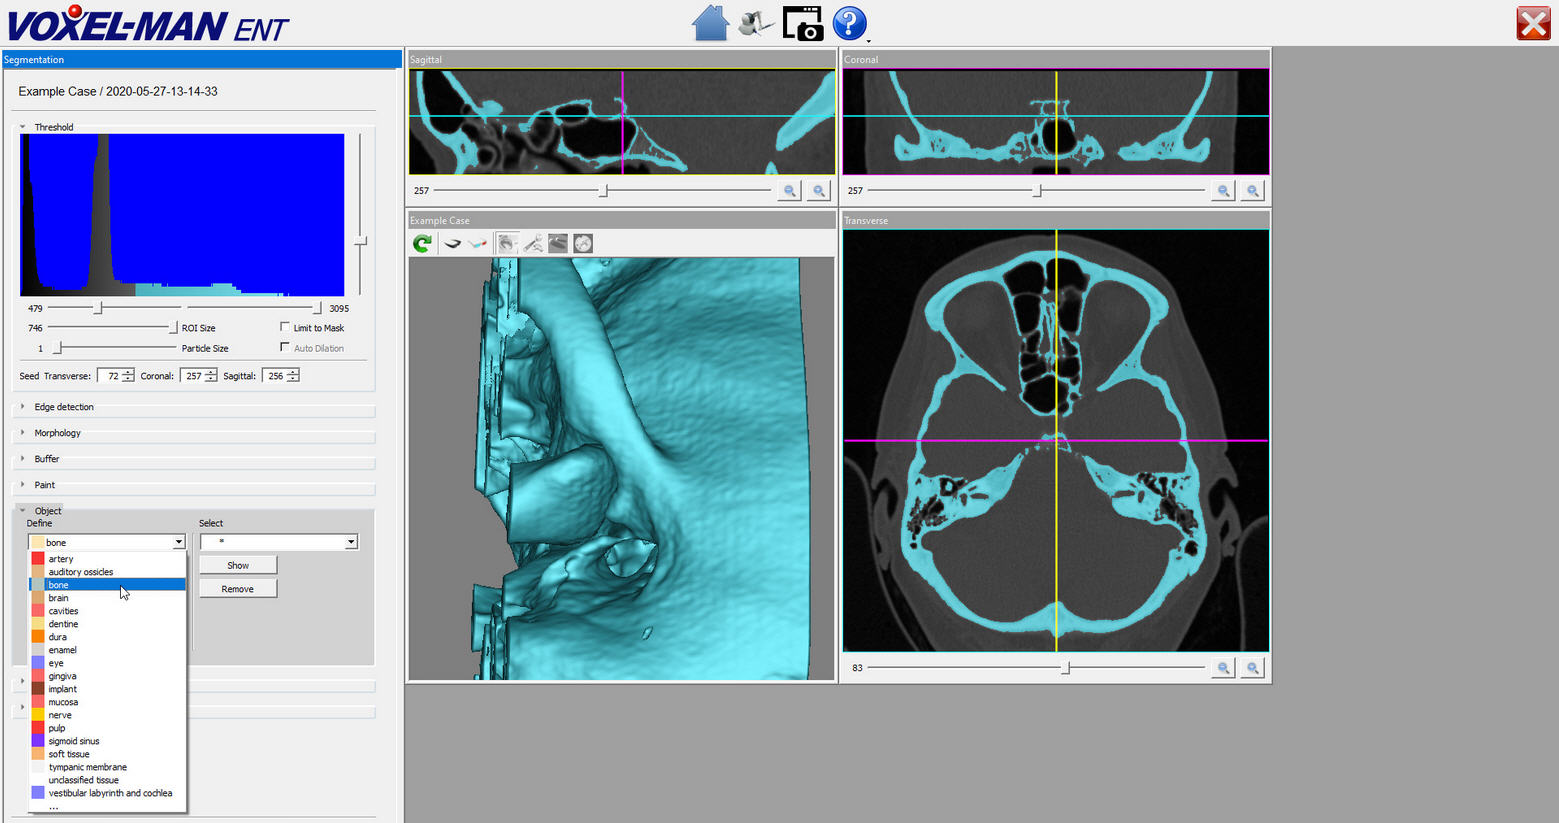Expand the Morphology section
1559x823 pixels.
[x=23, y=433]
